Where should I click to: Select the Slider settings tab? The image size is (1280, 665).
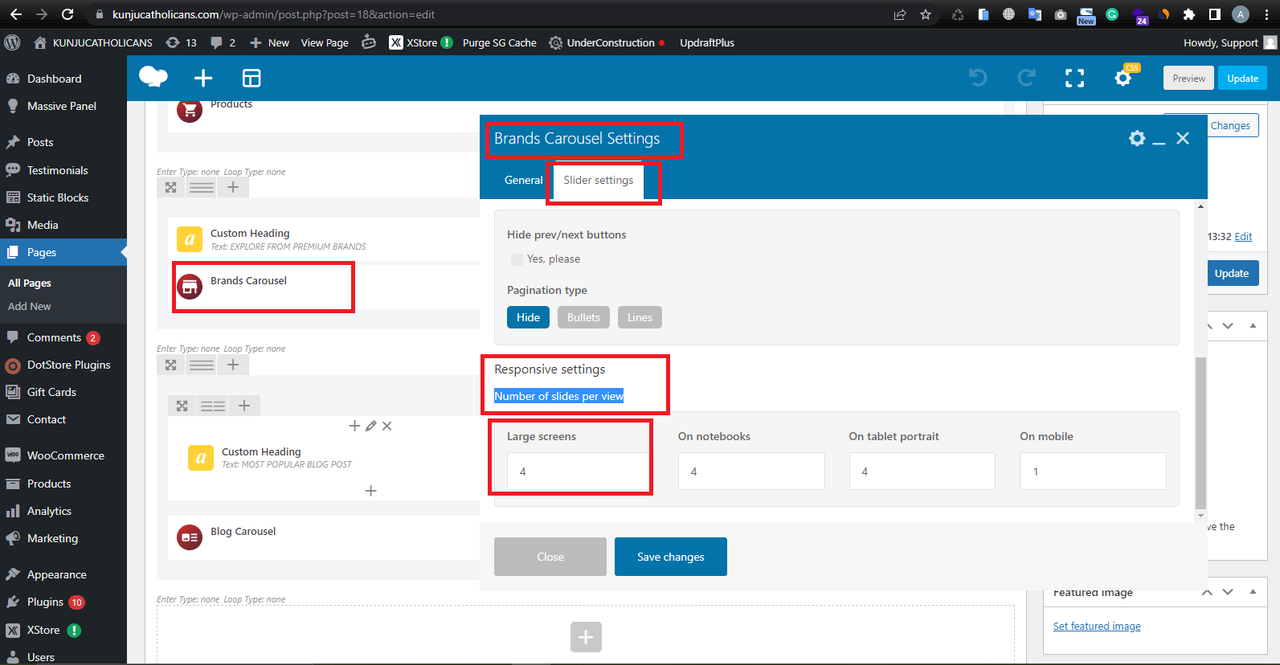tap(598, 180)
